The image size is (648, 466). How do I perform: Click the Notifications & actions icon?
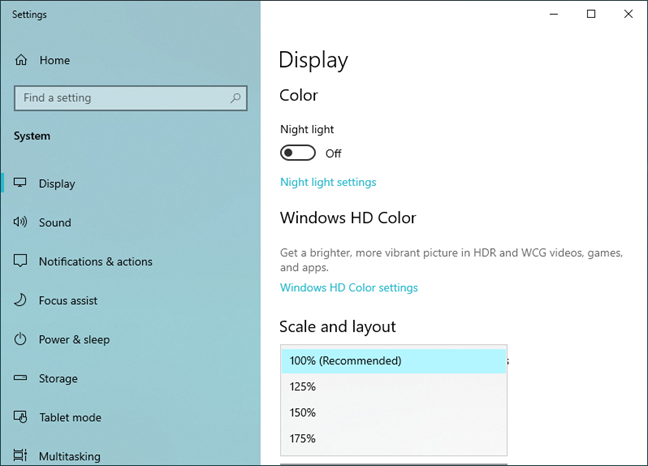(x=20, y=261)
